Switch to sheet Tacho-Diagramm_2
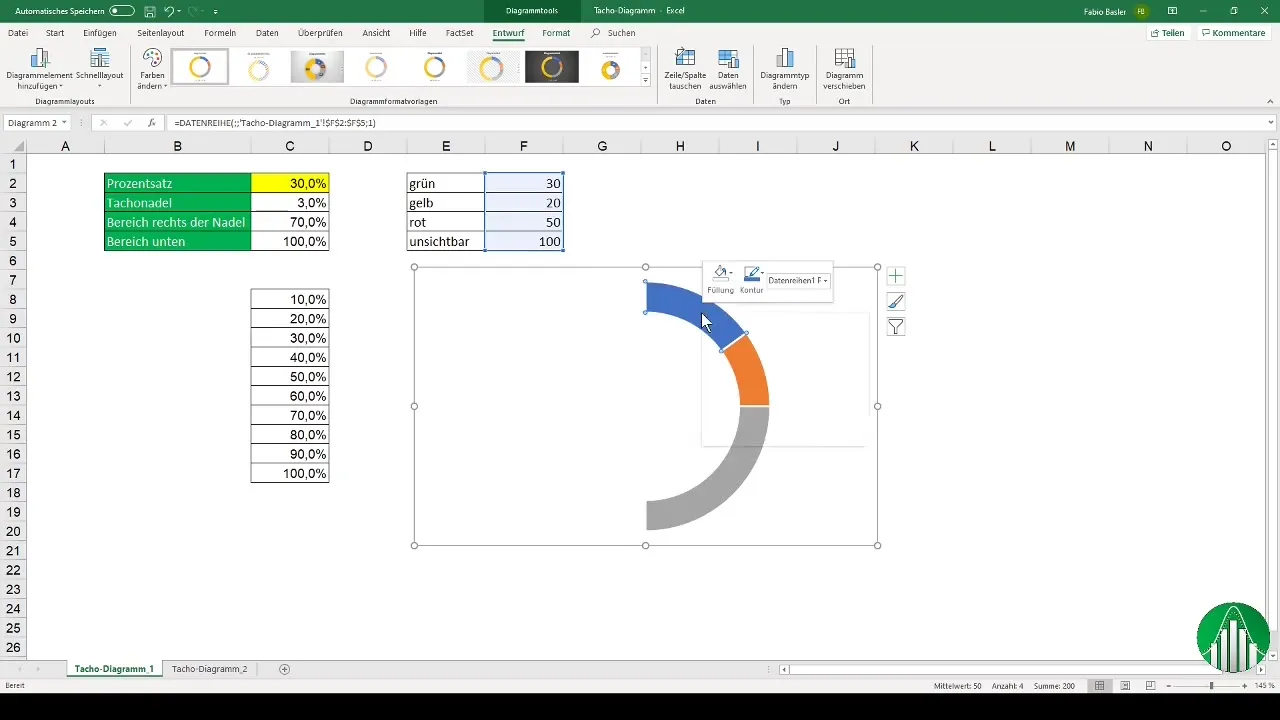1280x720 pixels. tap(209, 668)
